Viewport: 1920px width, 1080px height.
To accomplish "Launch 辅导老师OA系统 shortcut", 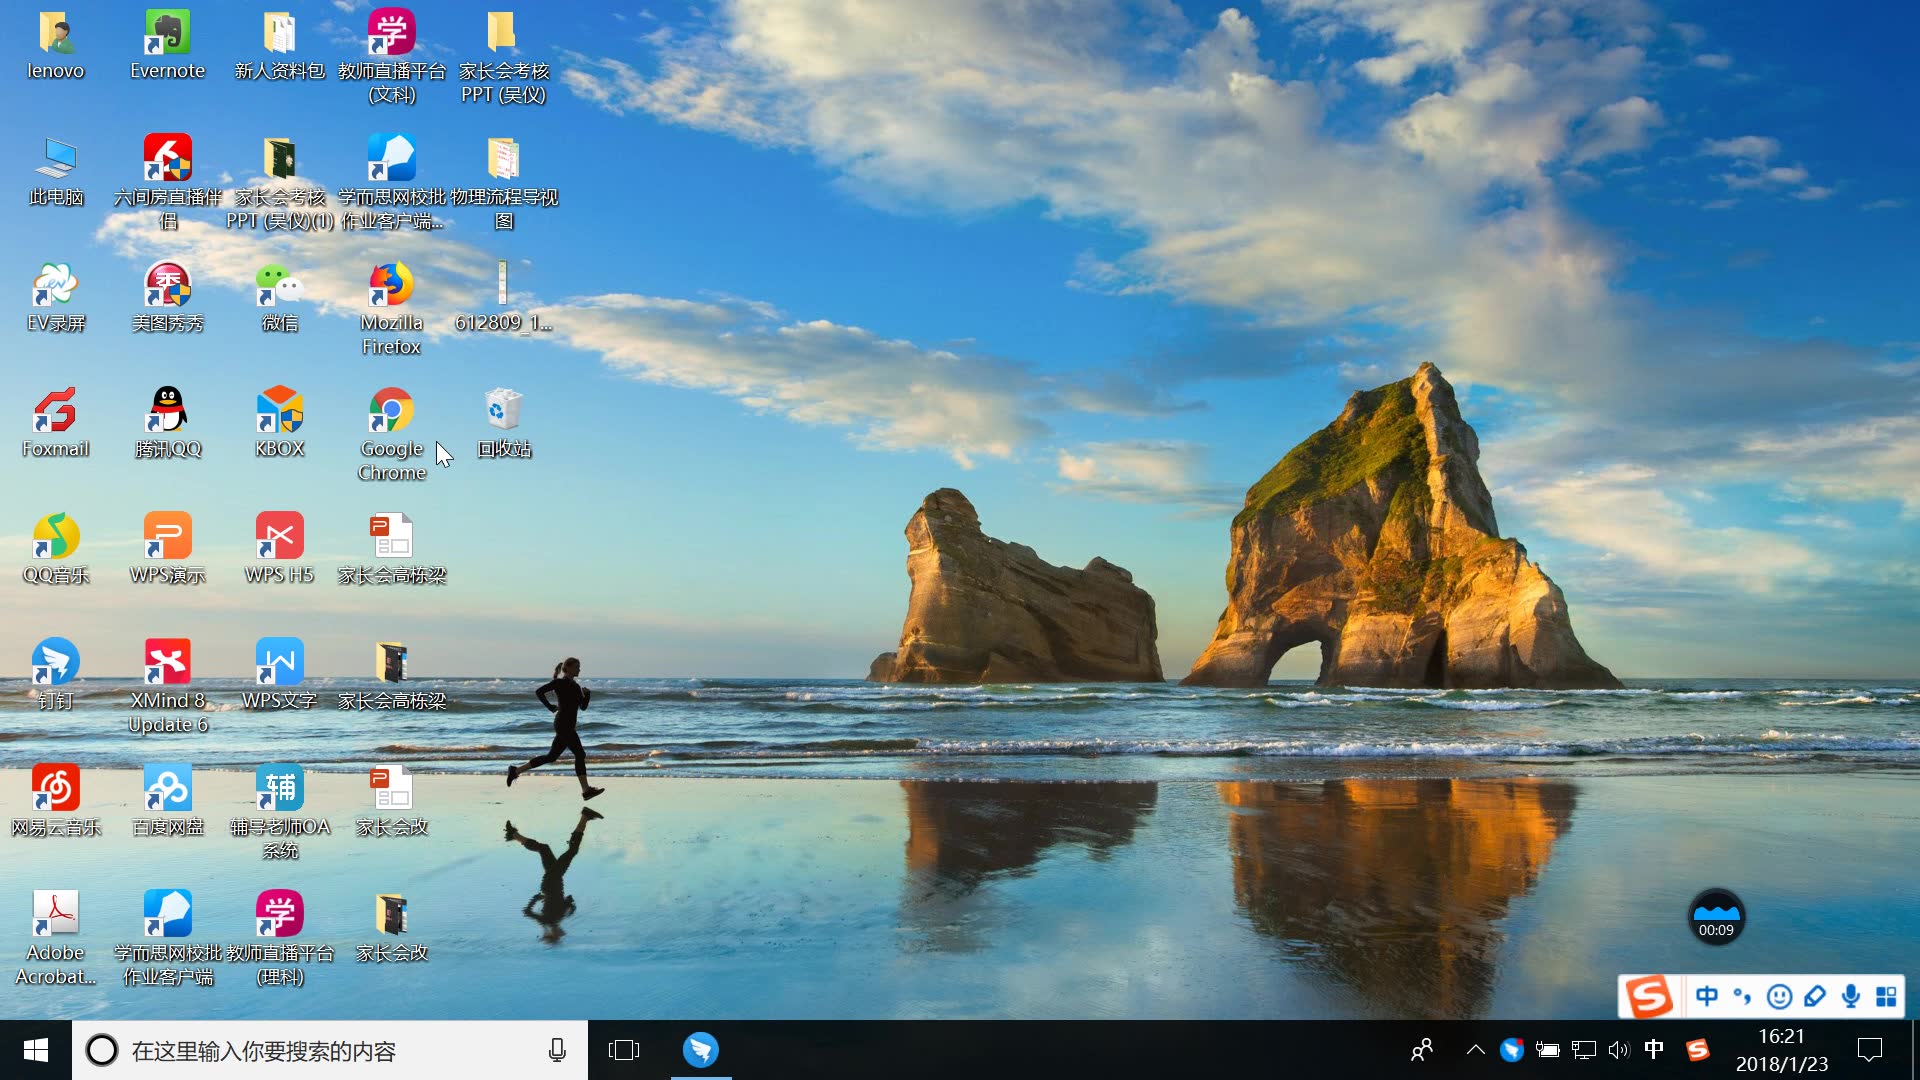I will [280, 813].
